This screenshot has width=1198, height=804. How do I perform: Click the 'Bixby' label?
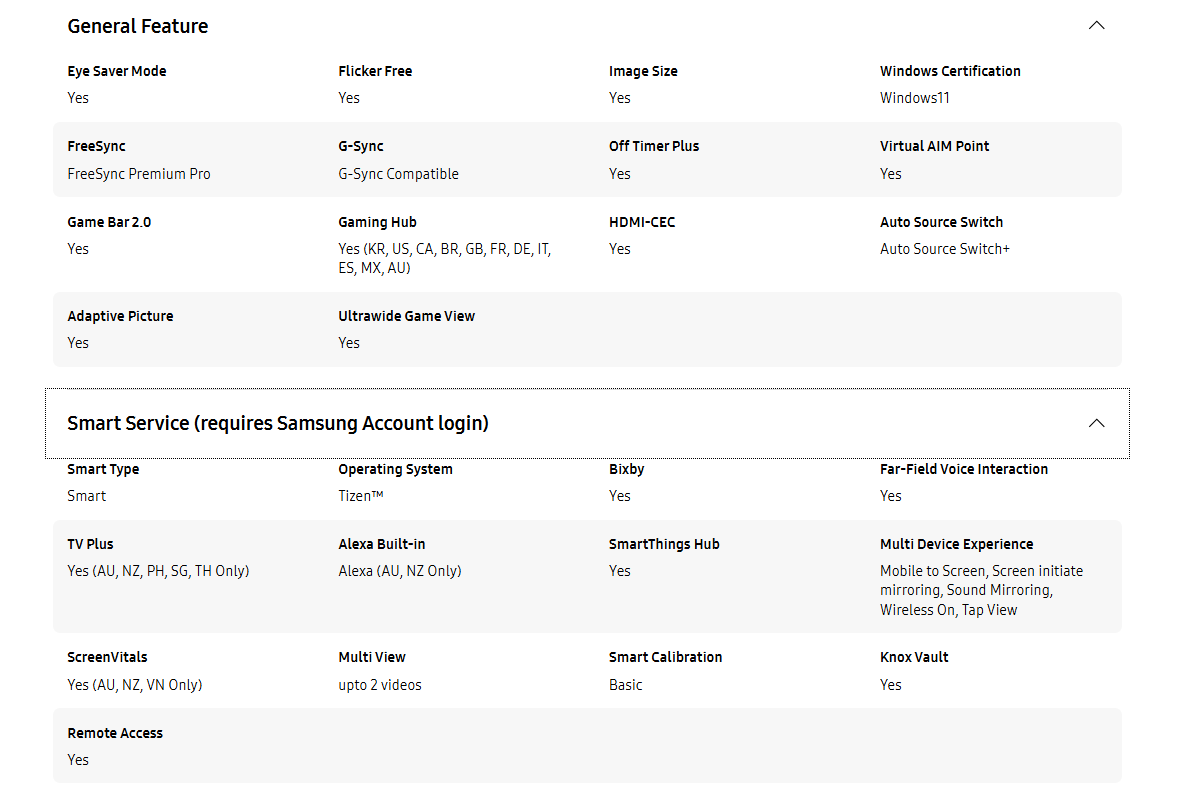(627, 469)
